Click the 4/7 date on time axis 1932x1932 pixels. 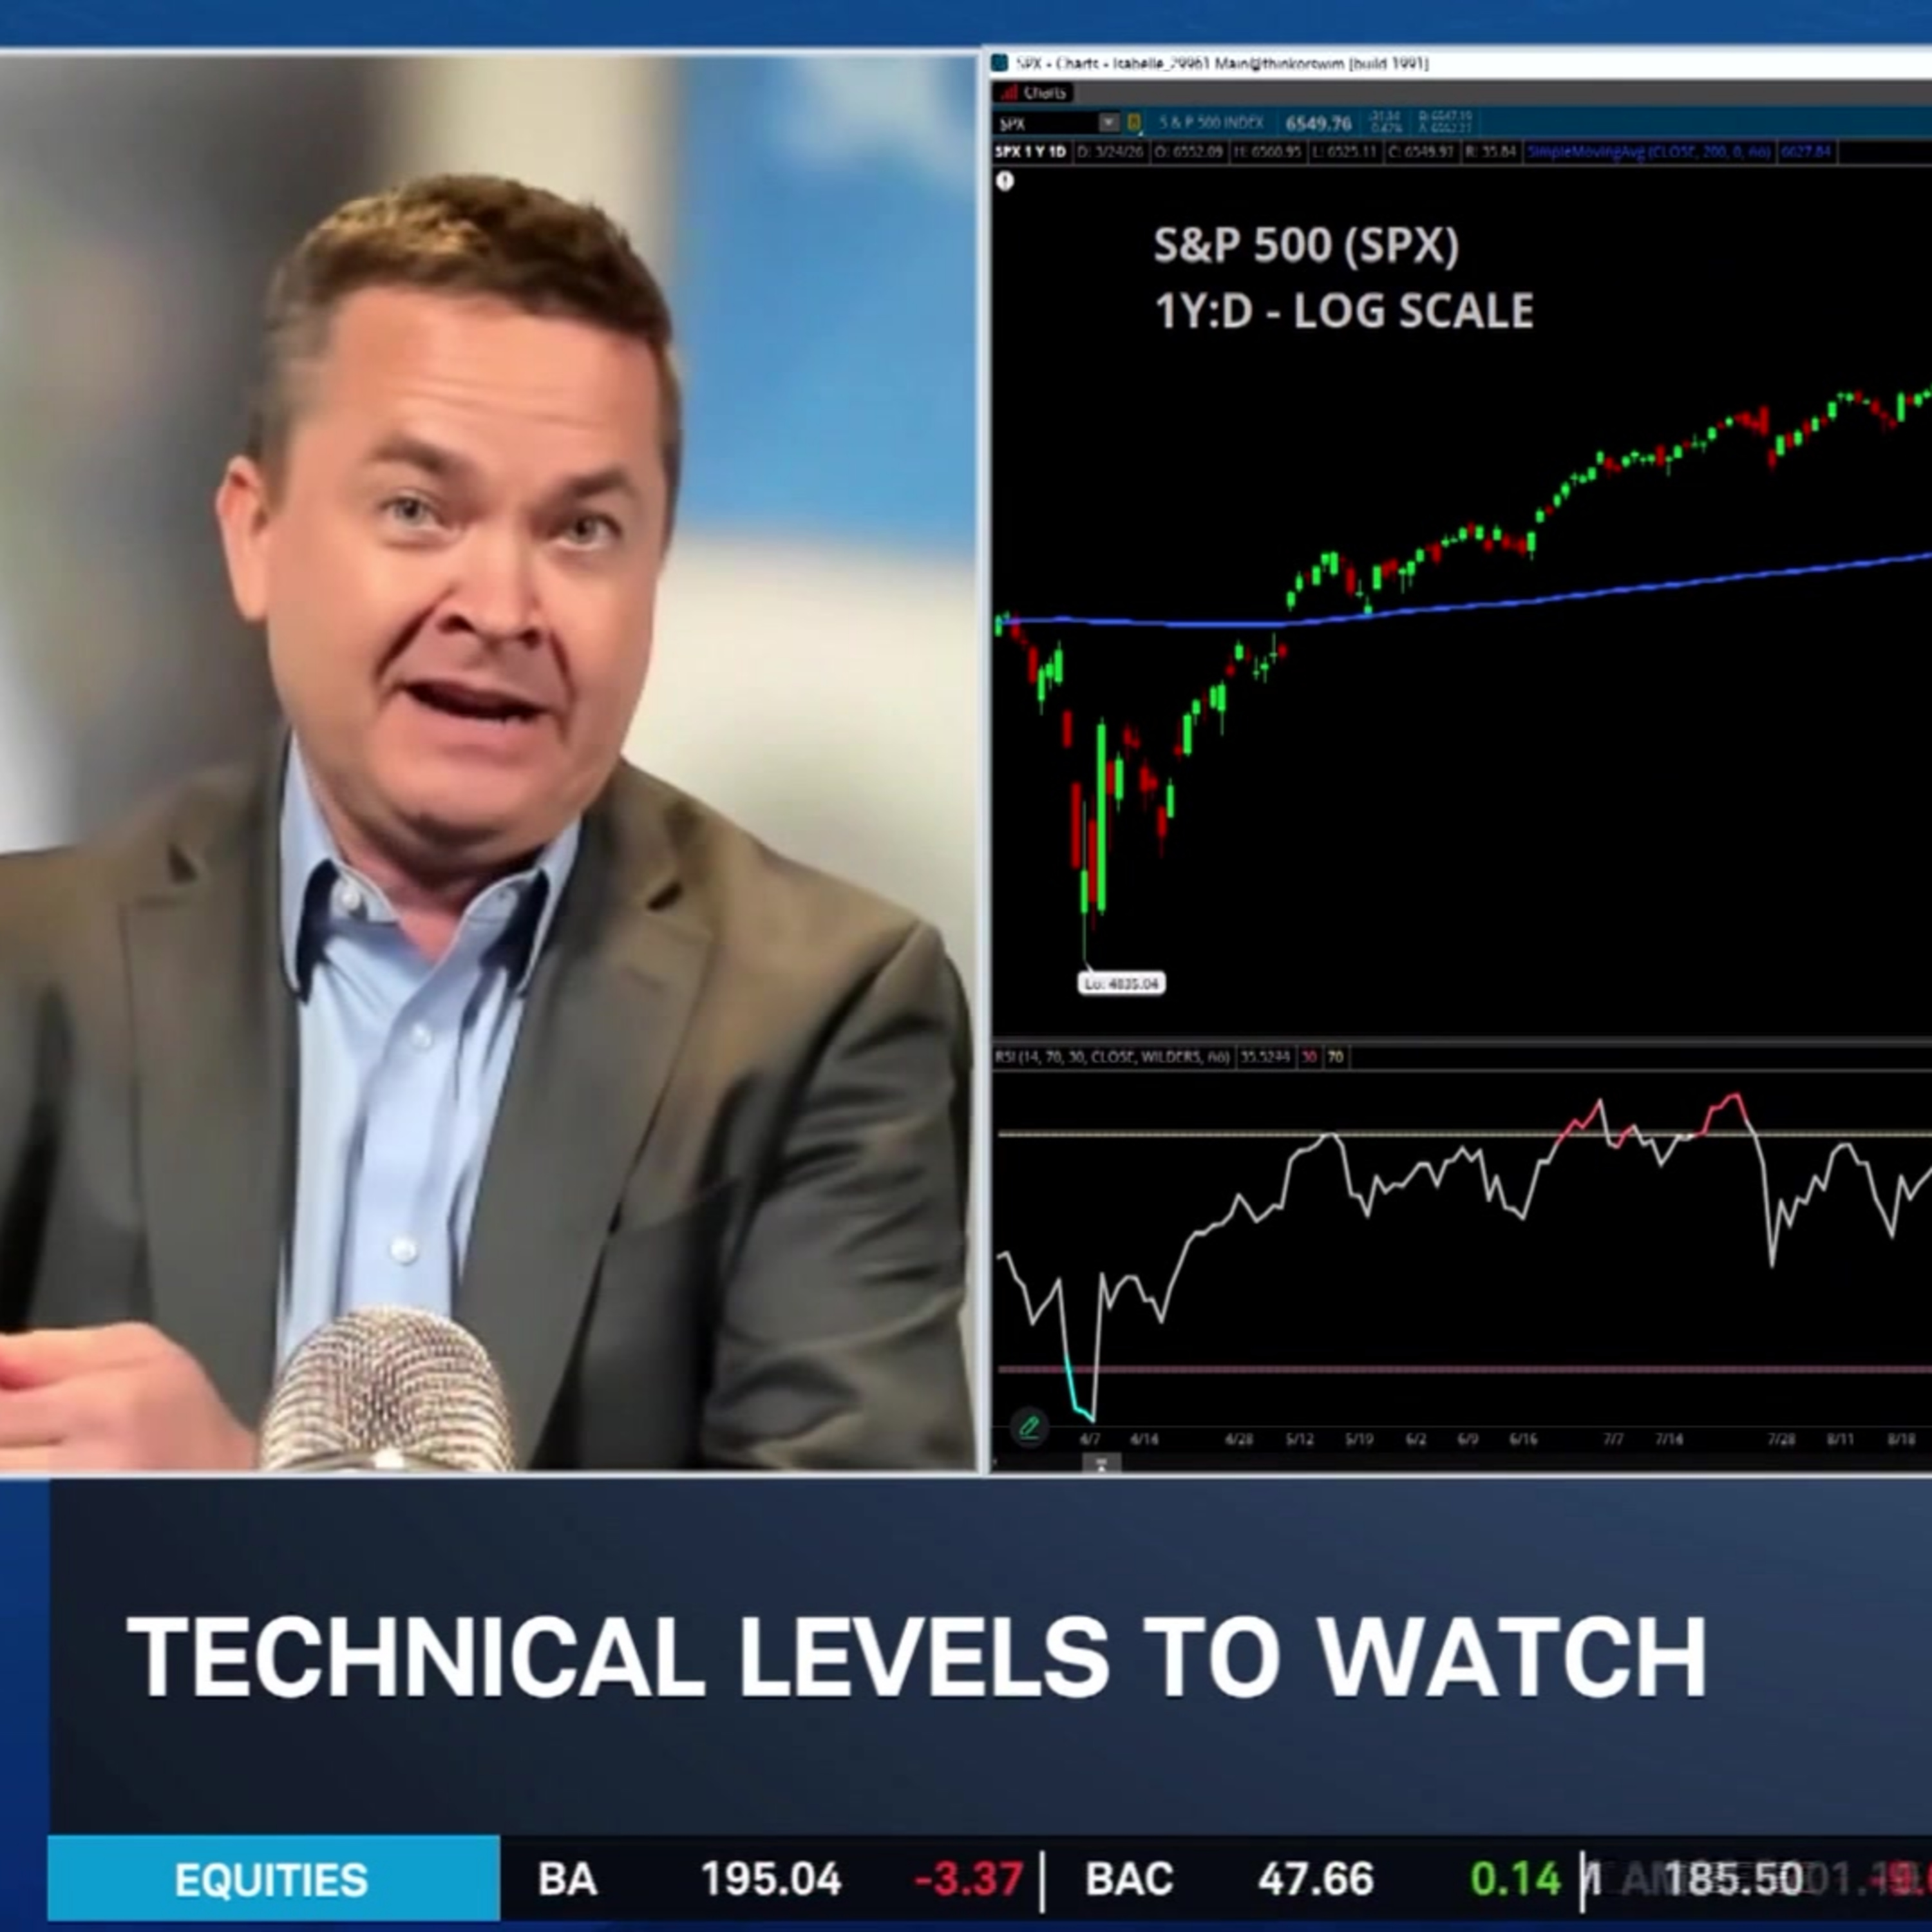[x=1090, y=1439]
